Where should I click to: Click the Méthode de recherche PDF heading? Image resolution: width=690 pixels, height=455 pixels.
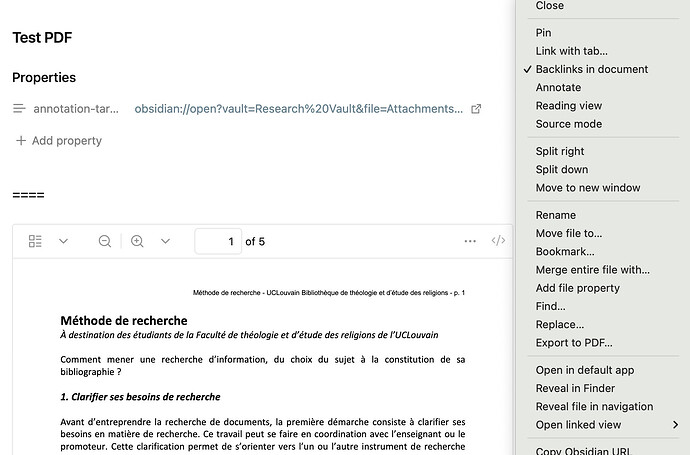pos(124,320)
